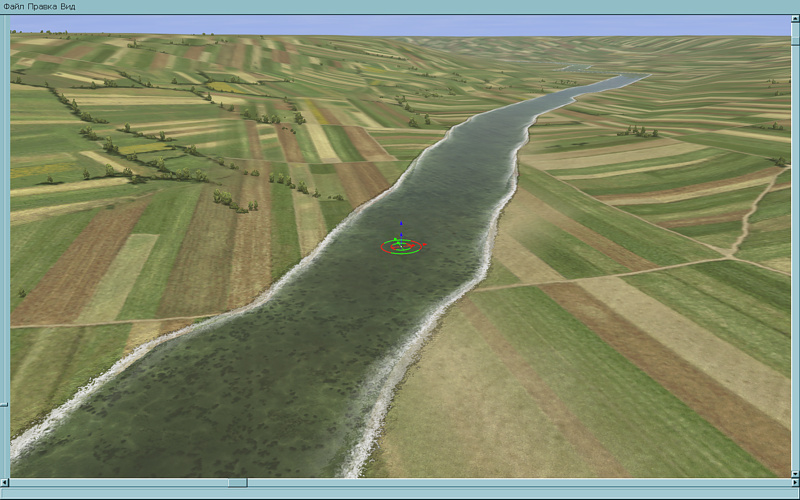Open the Файл menu

click(x=12, y=7)
